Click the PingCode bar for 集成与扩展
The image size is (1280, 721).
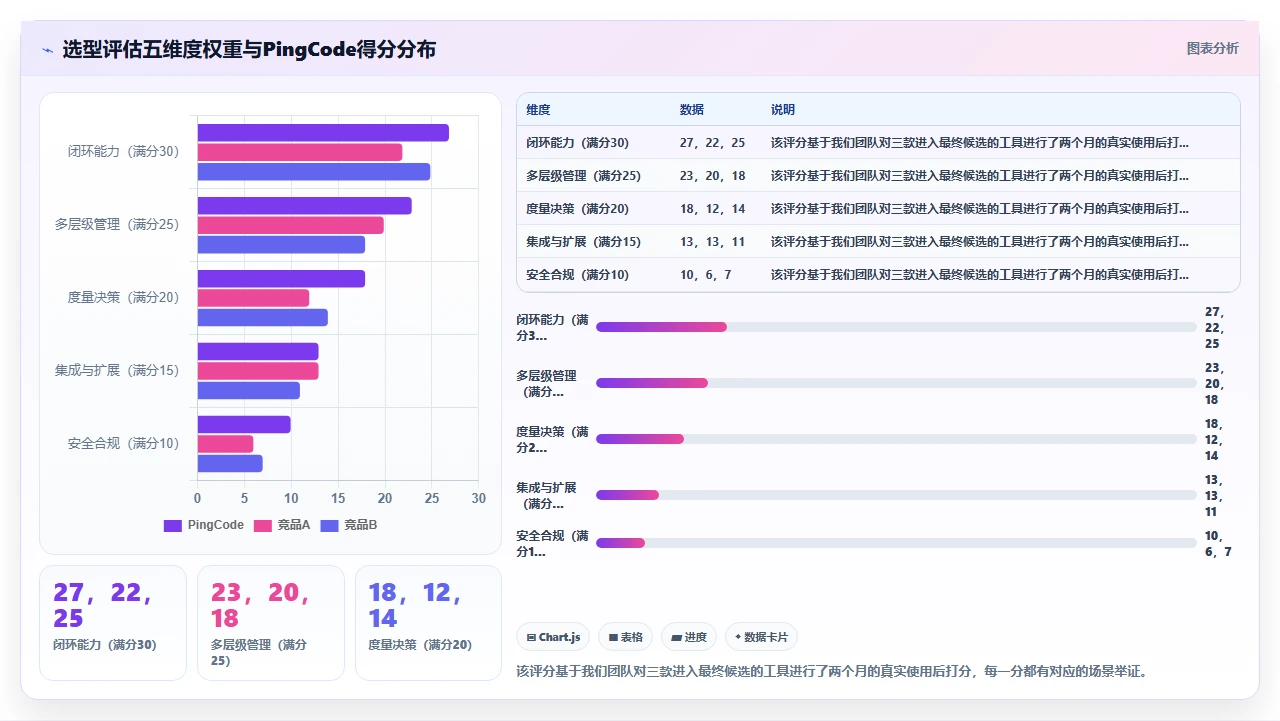[258, 352]
